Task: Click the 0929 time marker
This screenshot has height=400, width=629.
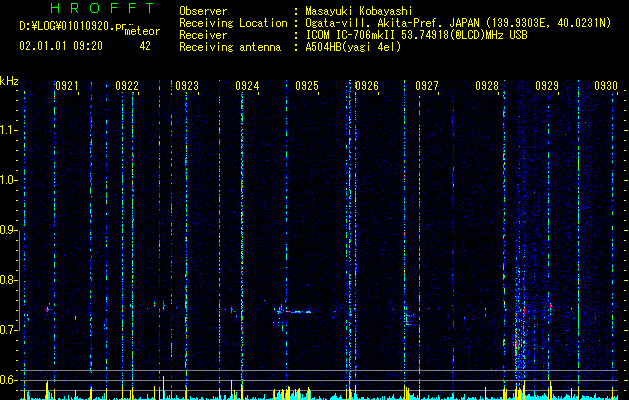Action: click(x=547, y=86)
